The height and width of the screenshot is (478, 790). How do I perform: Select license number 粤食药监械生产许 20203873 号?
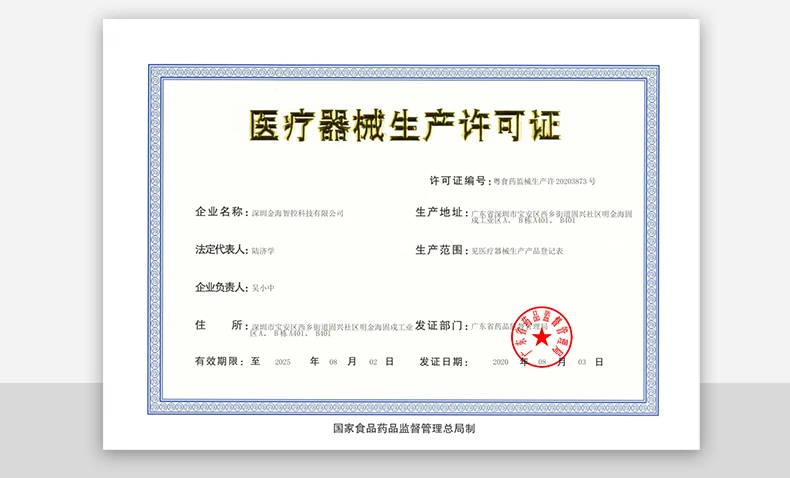click(x=544, y=181)
